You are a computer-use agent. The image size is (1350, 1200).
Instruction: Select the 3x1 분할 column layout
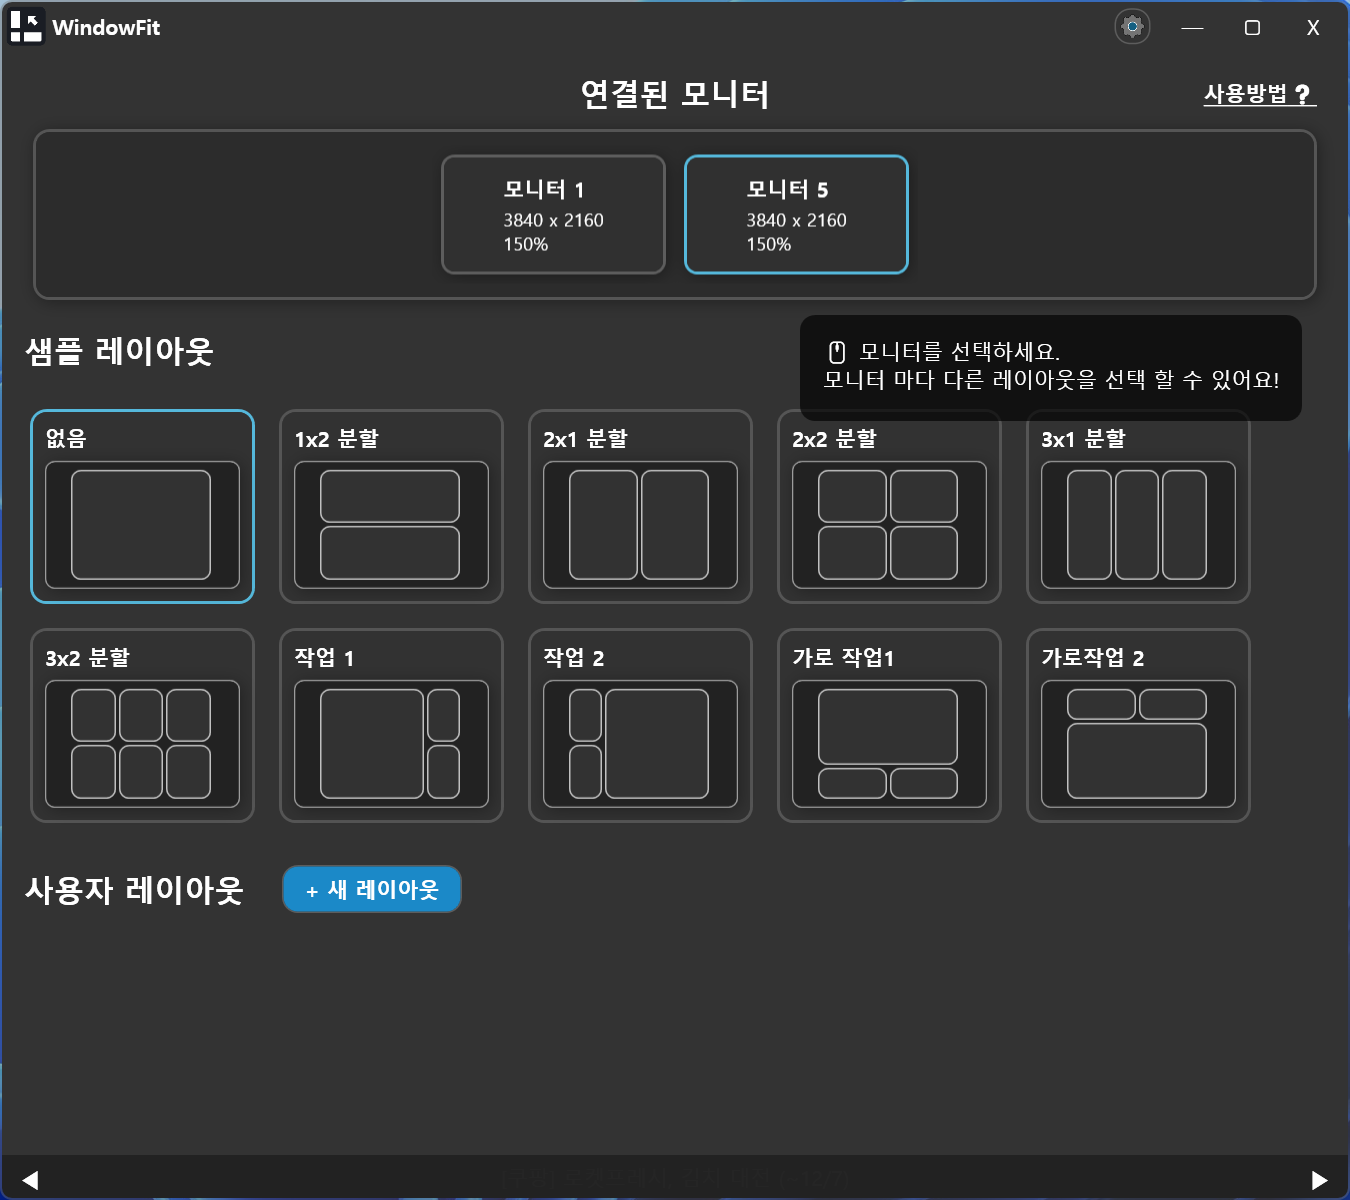tap(1138, 524)
